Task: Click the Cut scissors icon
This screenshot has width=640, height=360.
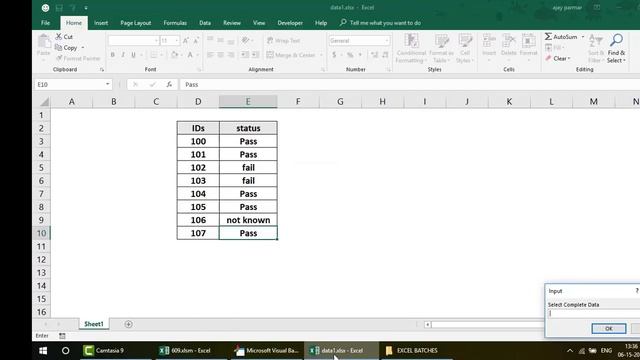Action: 59,37
